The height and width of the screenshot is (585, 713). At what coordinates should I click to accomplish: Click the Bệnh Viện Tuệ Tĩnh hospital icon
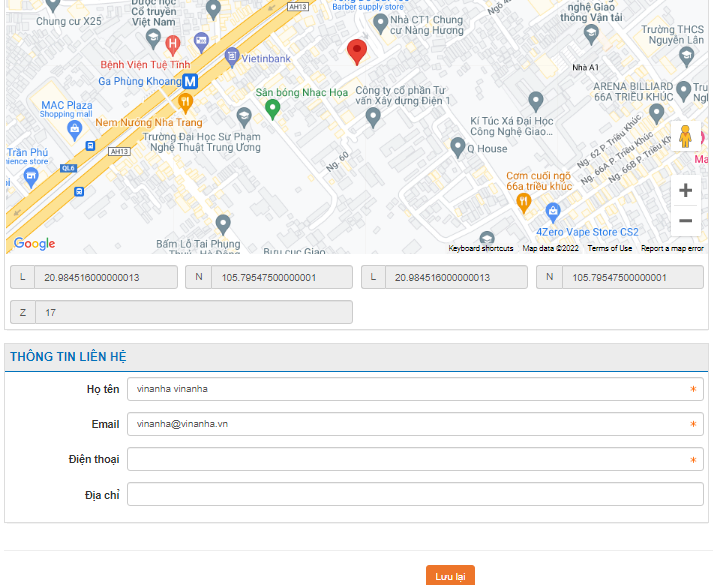click(x=172, y=45)
